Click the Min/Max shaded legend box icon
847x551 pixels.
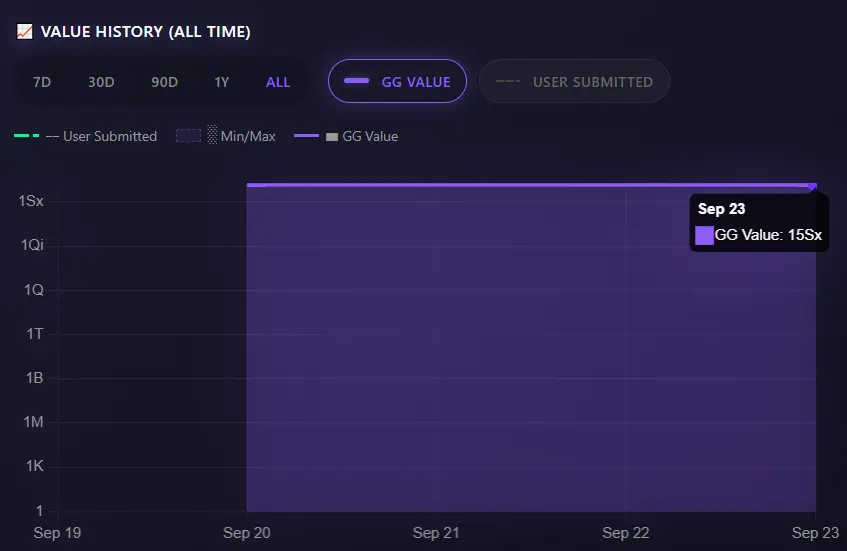click(188, 136)
